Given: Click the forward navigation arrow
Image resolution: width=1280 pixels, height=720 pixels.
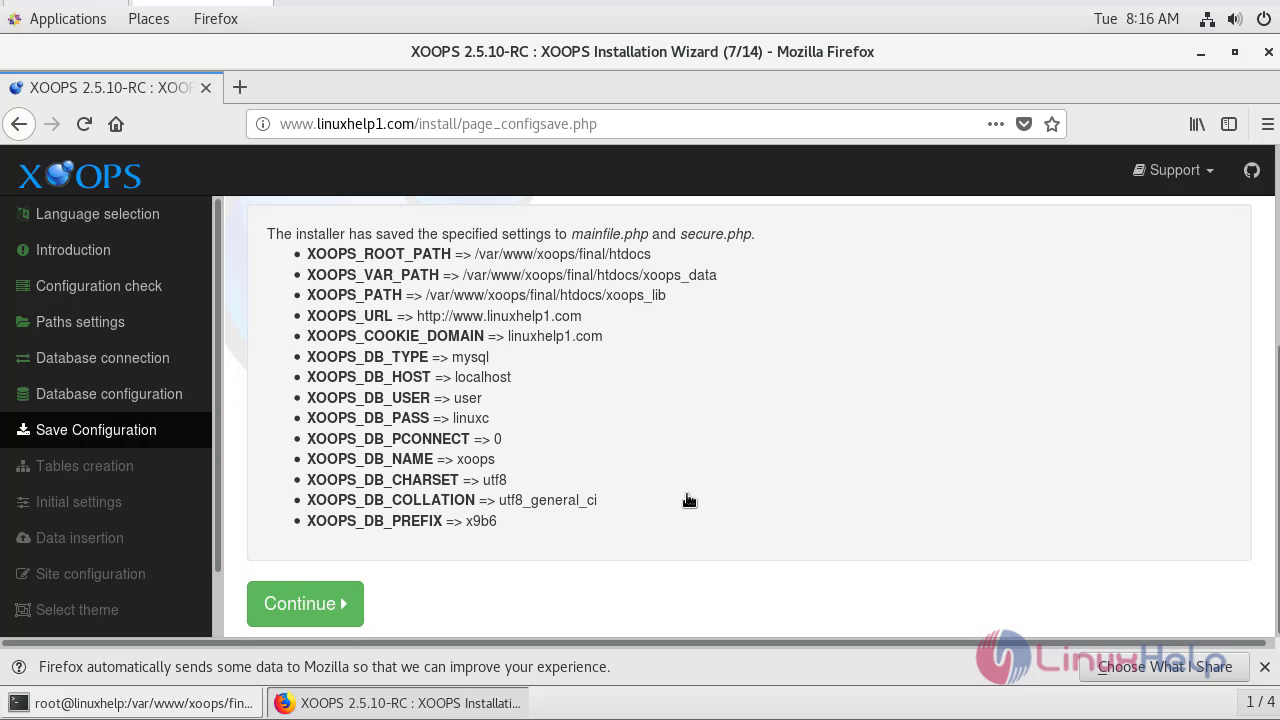Looking at the screenshot, I should [52, 124].
